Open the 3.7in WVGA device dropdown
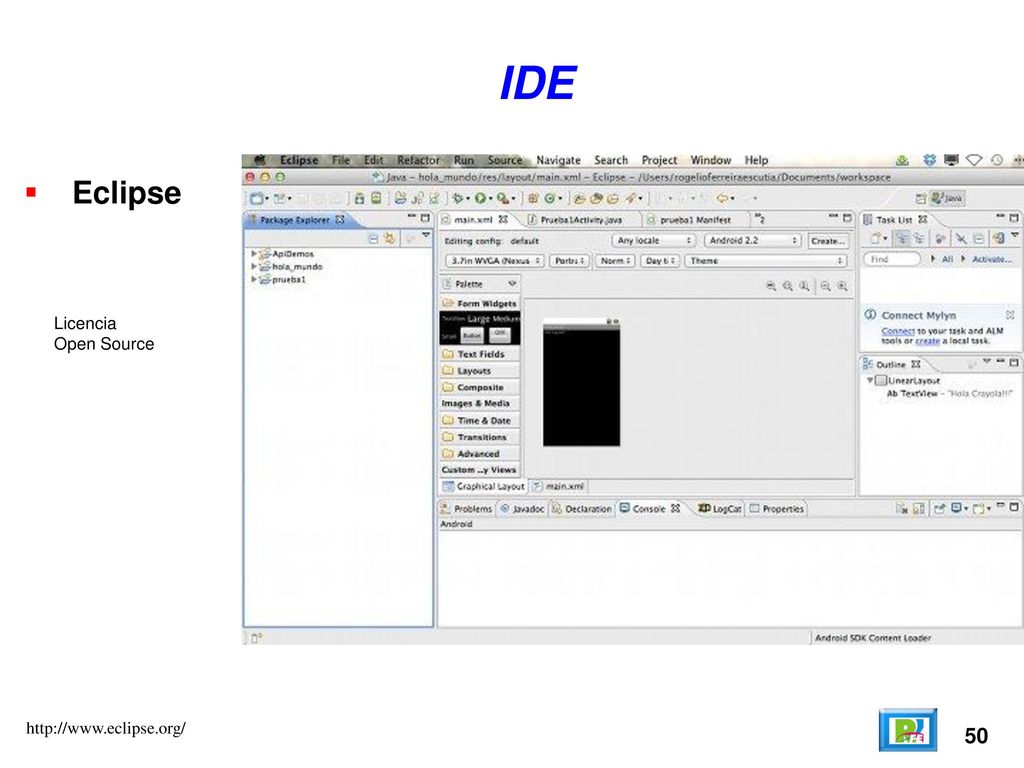The height and width of the screenshot is (768, 1024). (x=495, y=261)
